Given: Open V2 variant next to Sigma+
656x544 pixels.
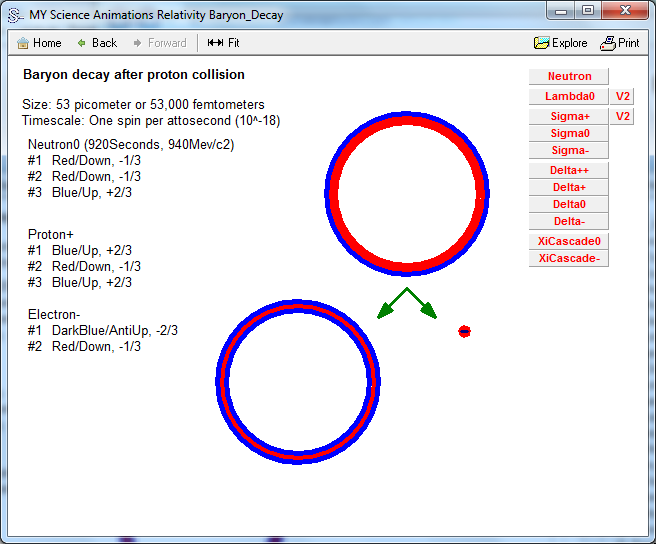Looking at the screenshot, I should (623, 117).
